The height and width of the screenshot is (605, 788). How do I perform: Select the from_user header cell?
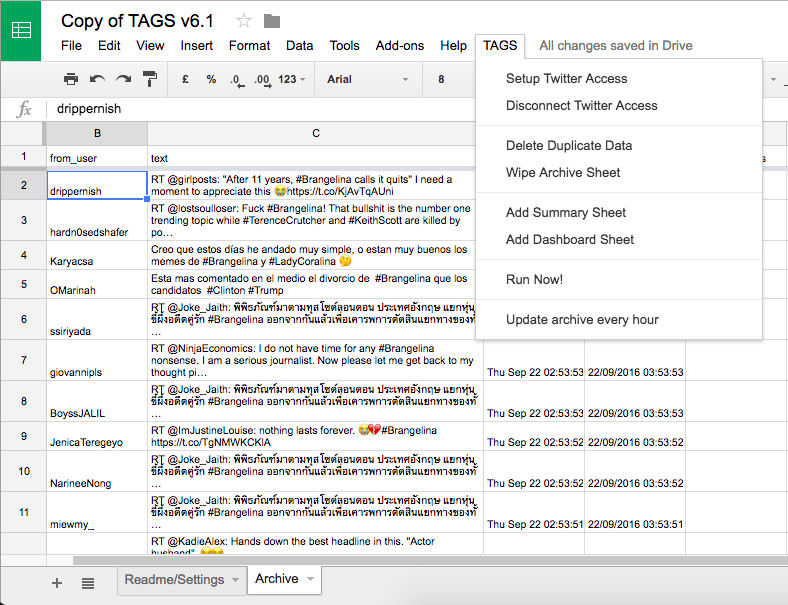97,157
